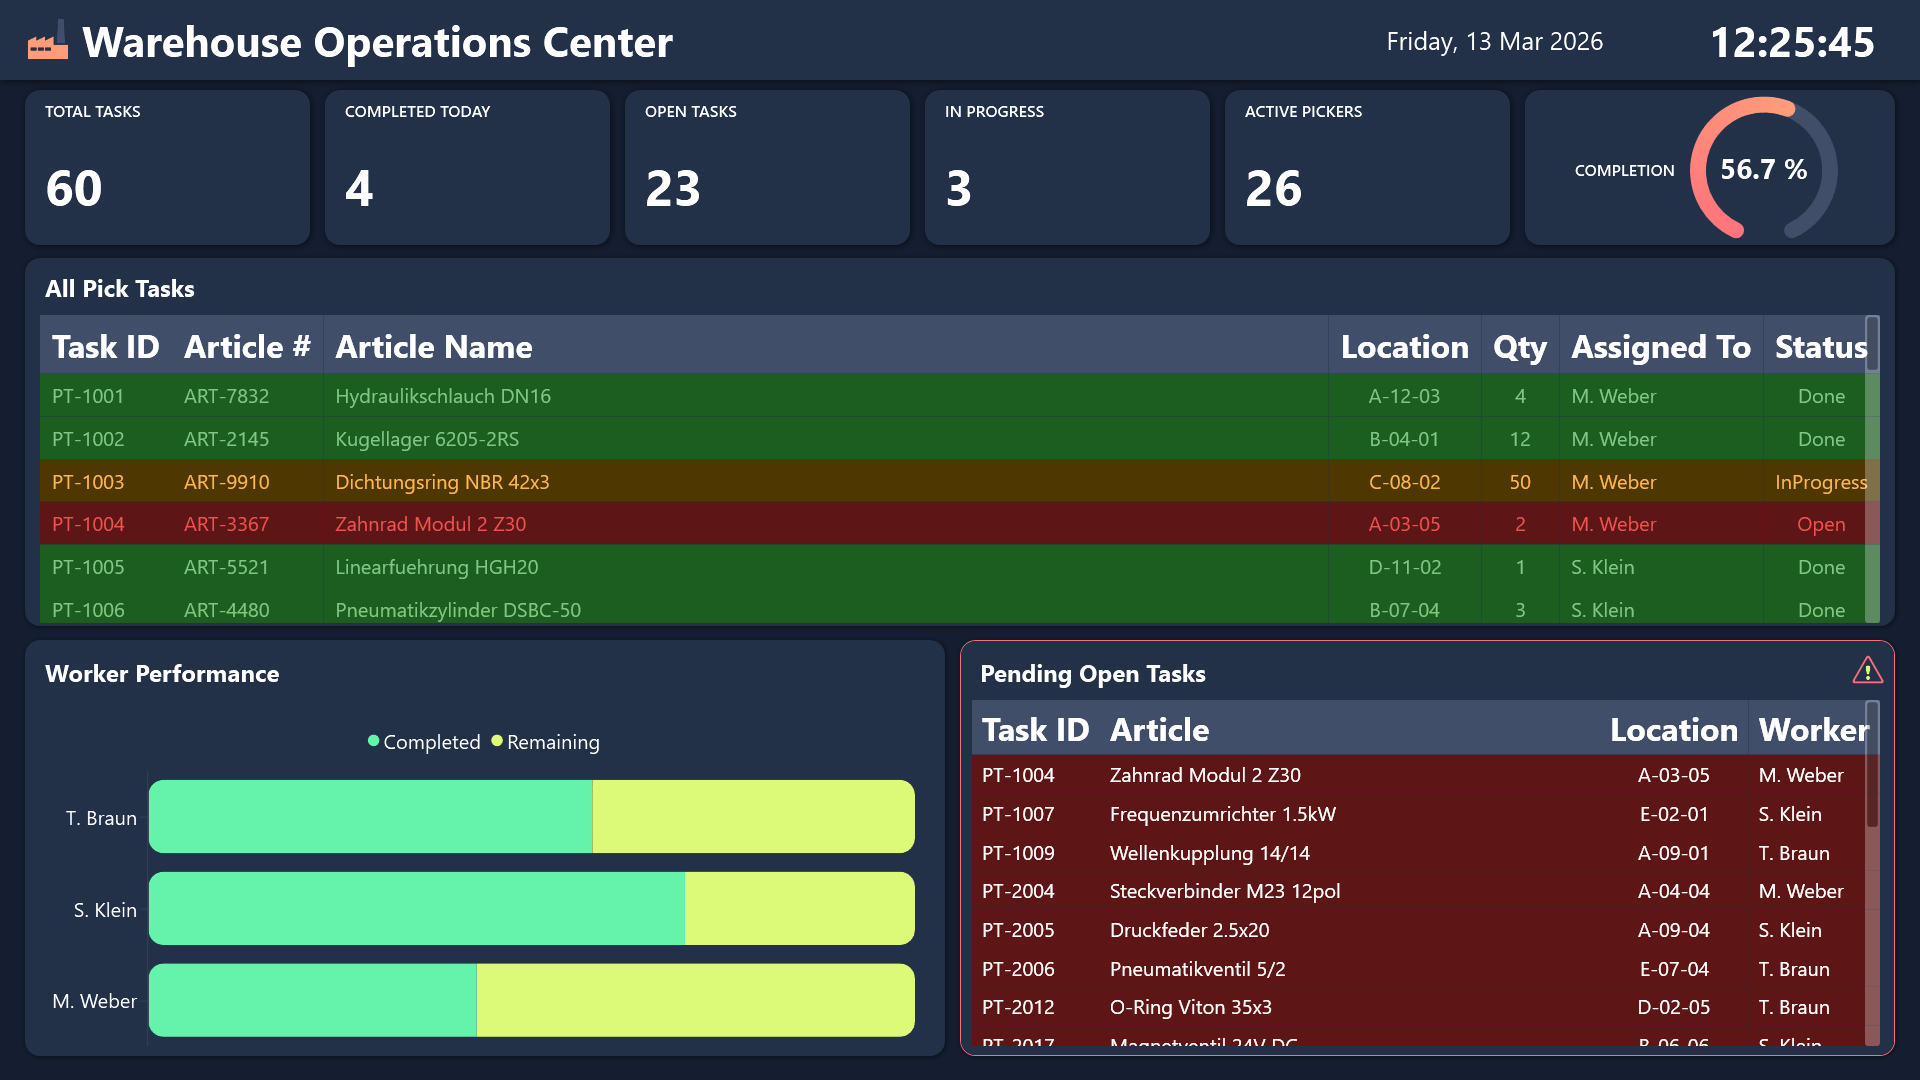Open the Pending Open Tasks panel title
The width and height of the screenshot is (1920, 1080).
pos(1092,674)
